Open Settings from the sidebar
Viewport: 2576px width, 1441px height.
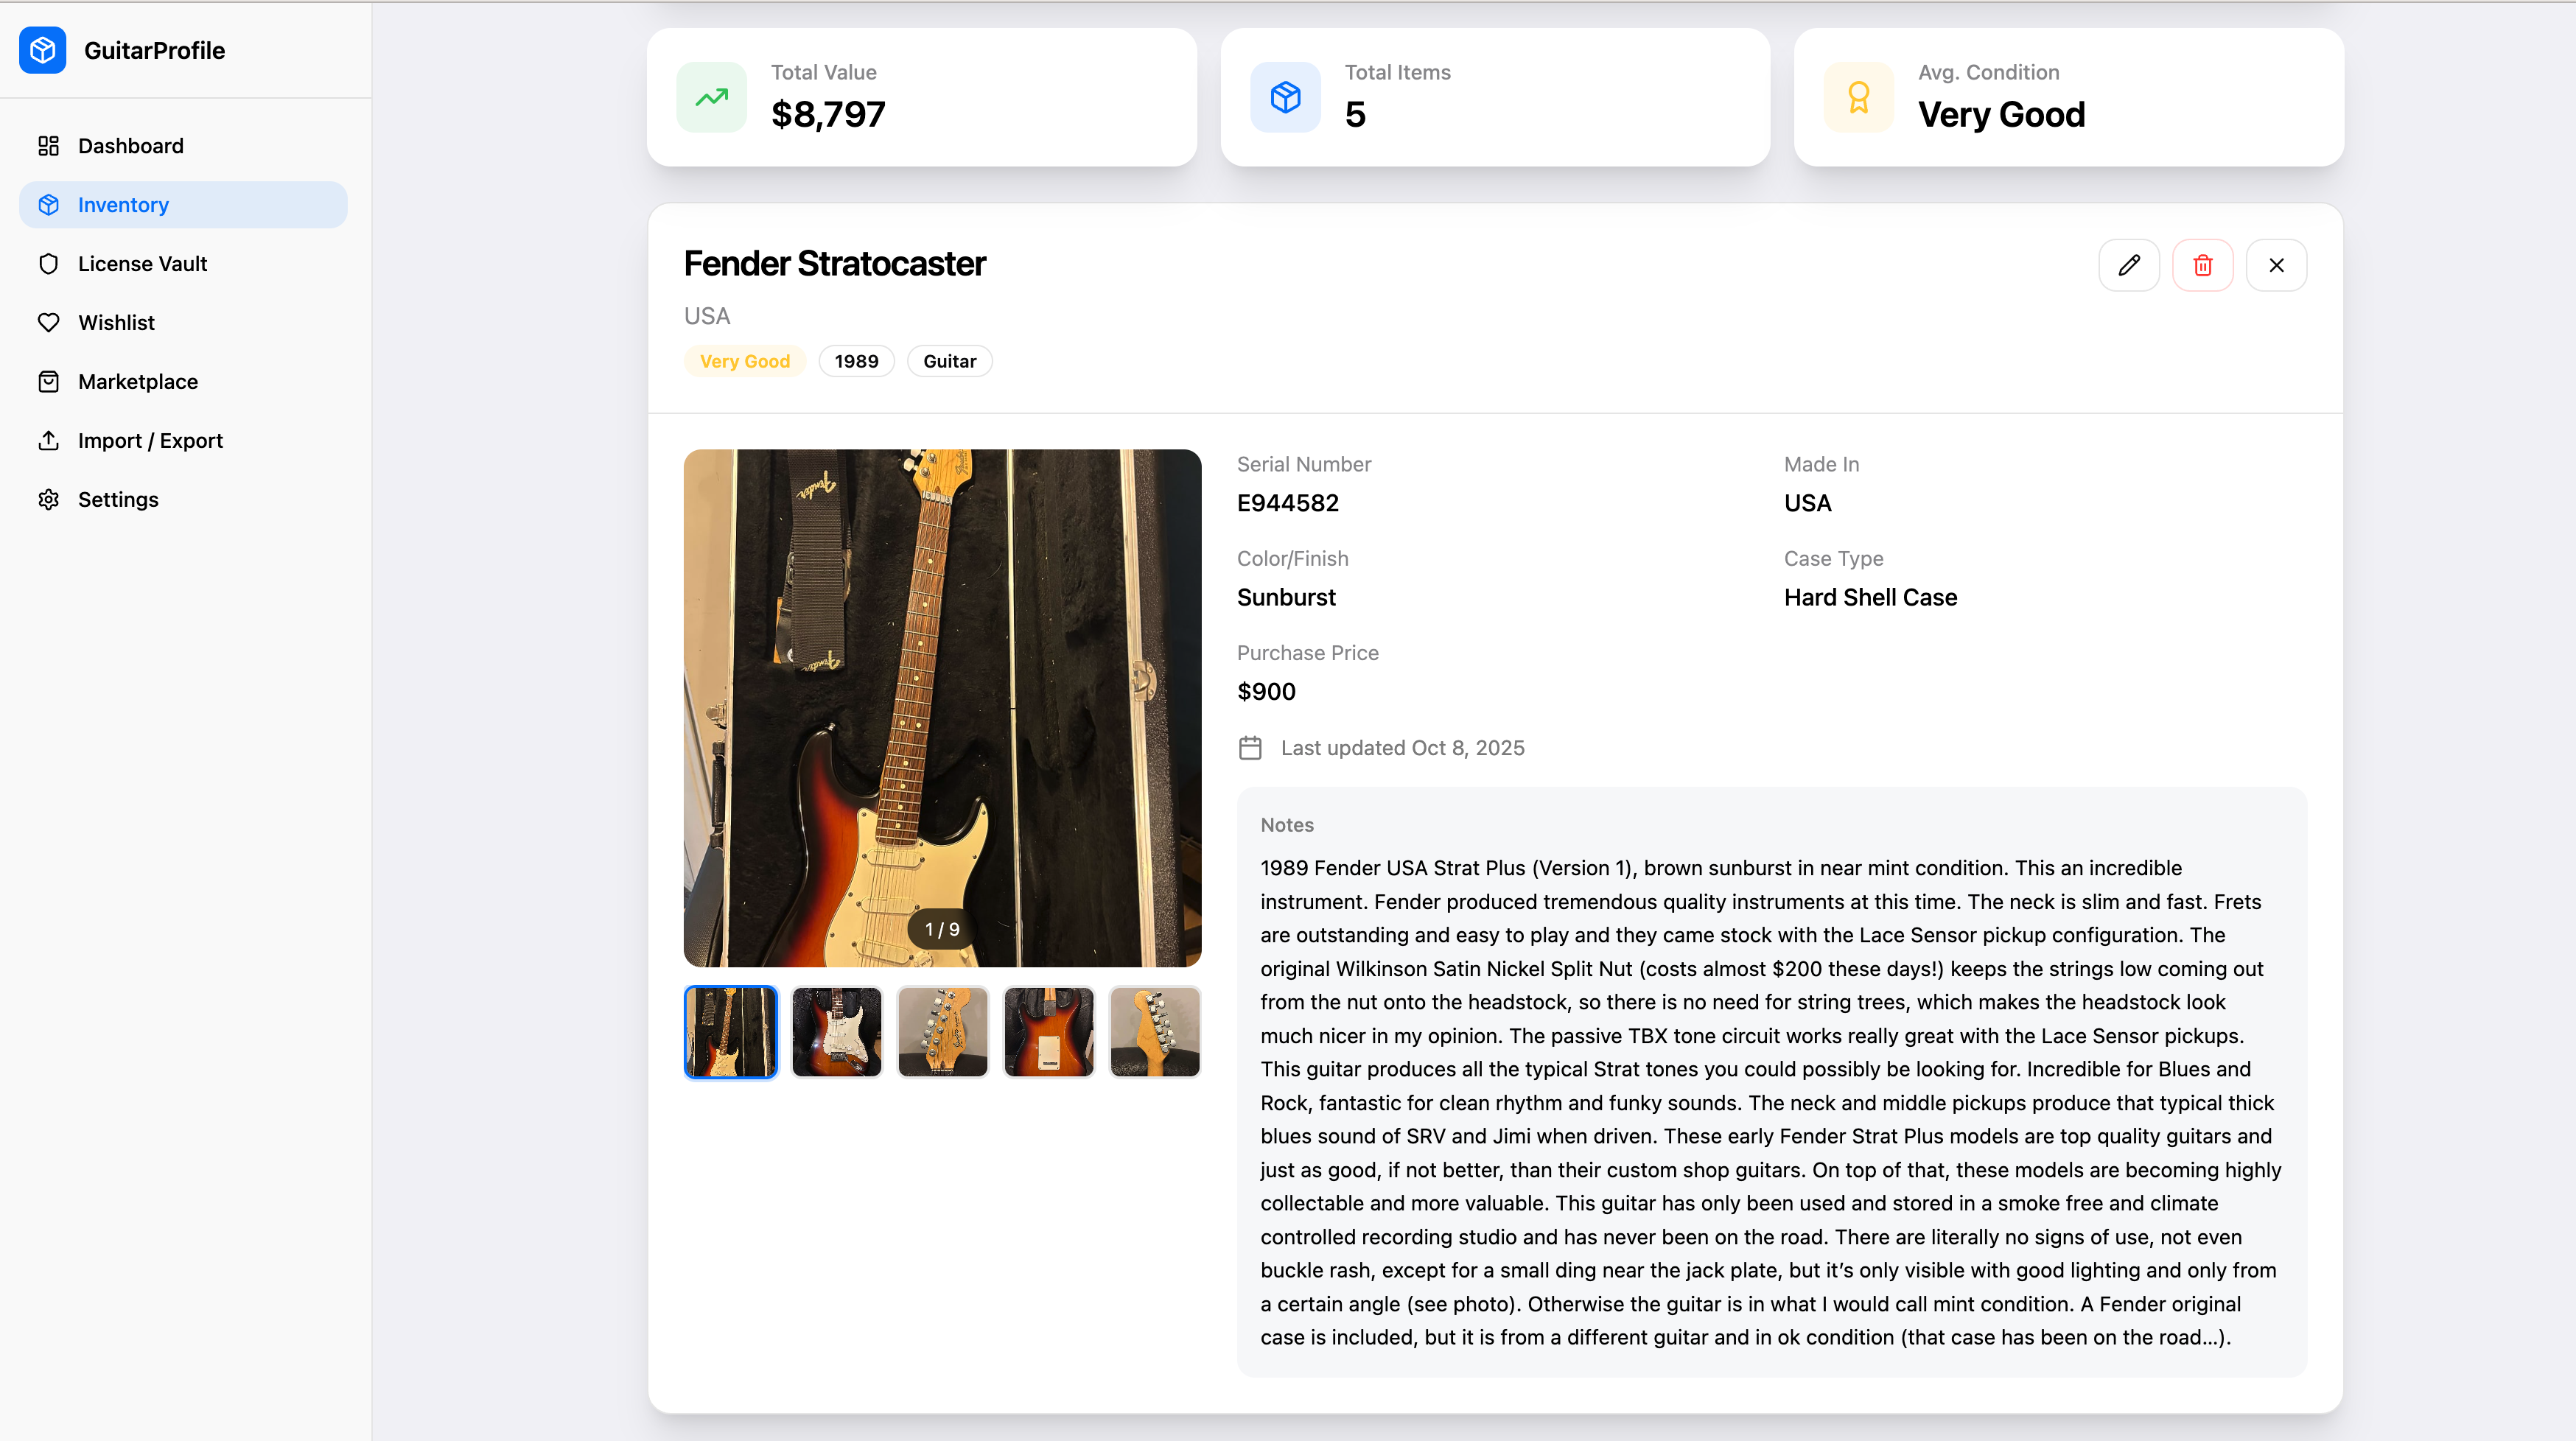[118, 500]
